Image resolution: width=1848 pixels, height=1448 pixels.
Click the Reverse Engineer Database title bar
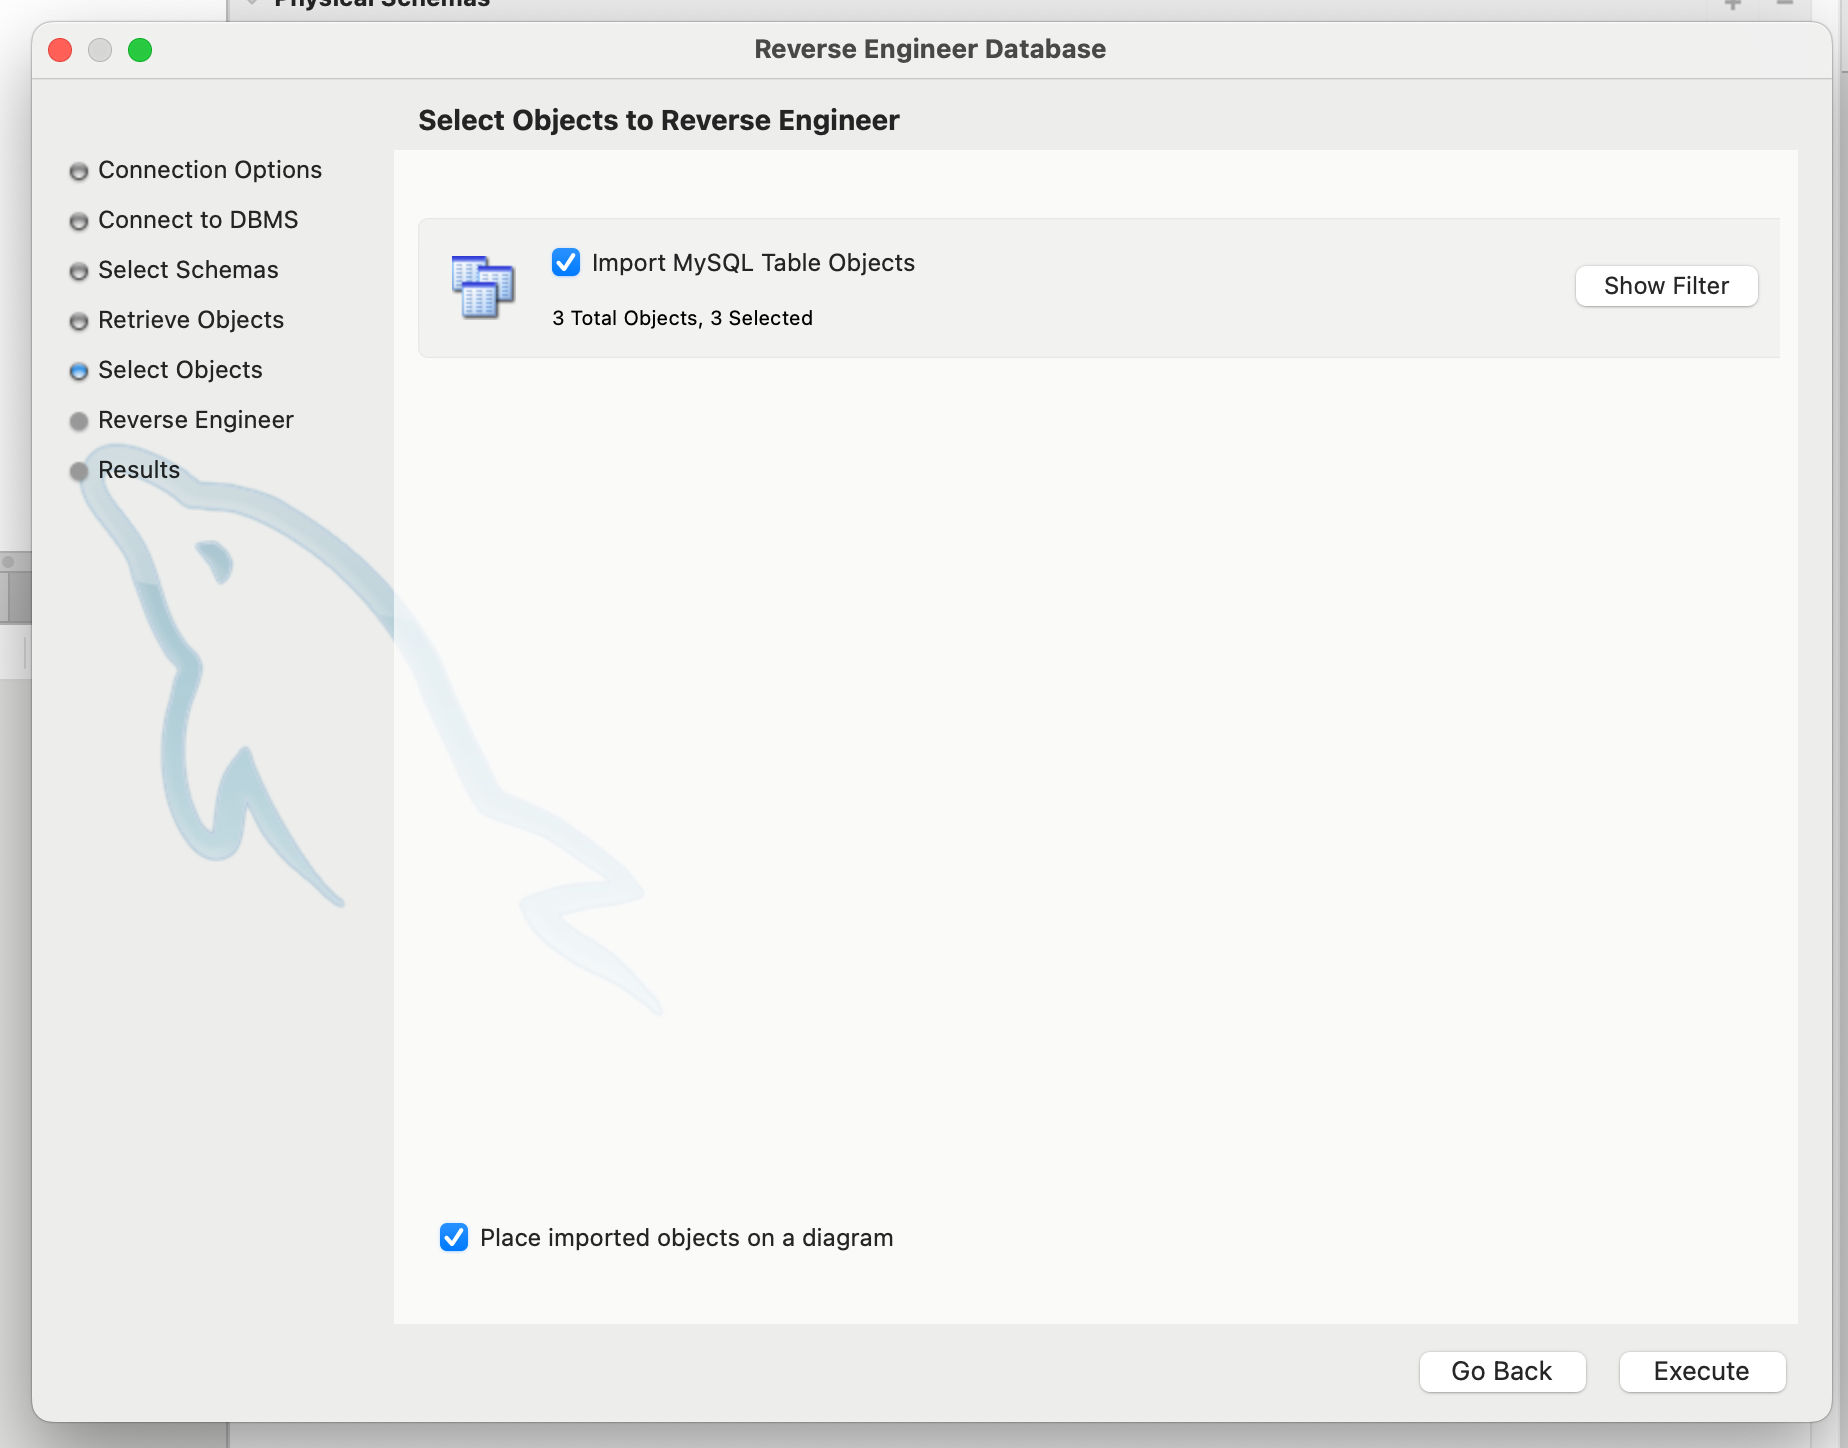930,49
